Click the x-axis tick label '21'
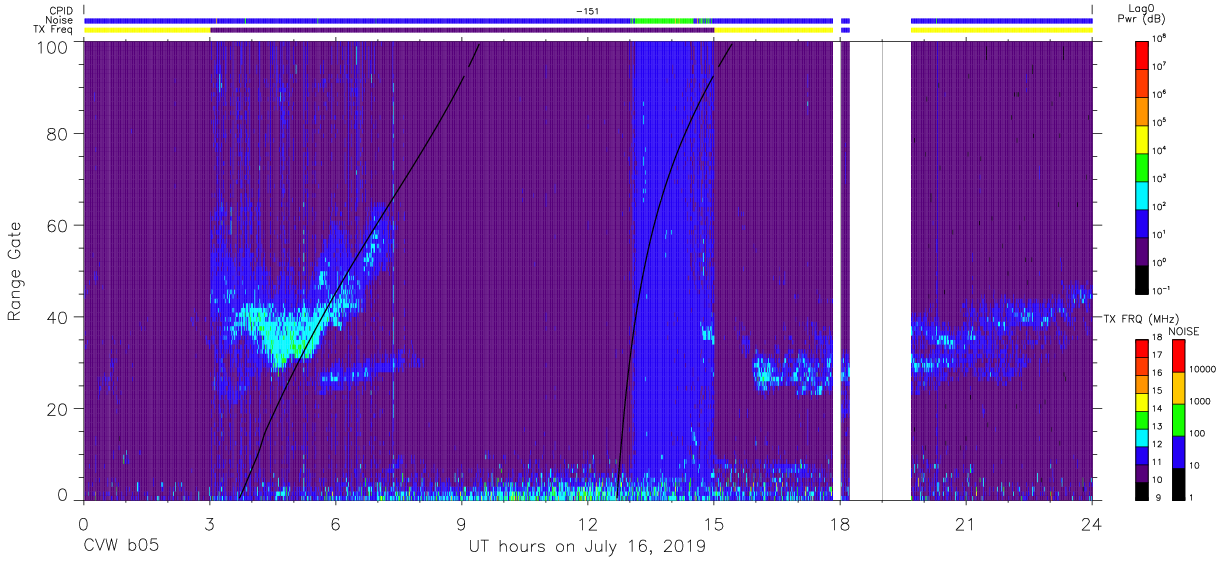Screen dimensions: 1228x567 966,523
